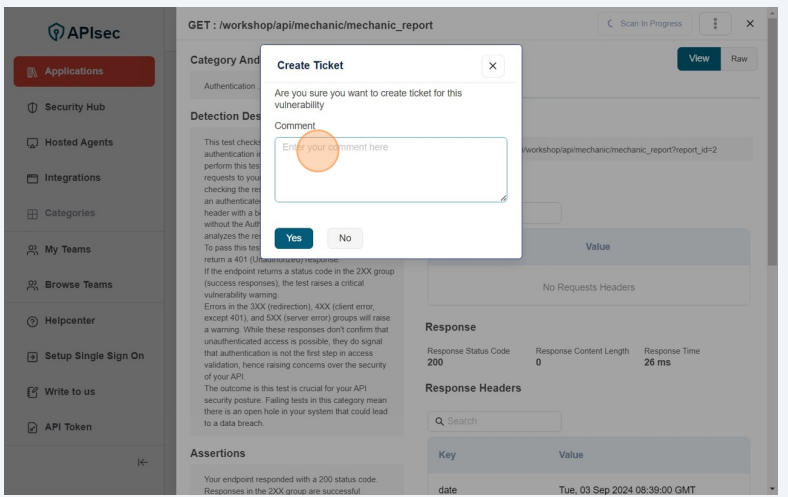Confirm ticket creation with Yes

(x=294, y=238)
